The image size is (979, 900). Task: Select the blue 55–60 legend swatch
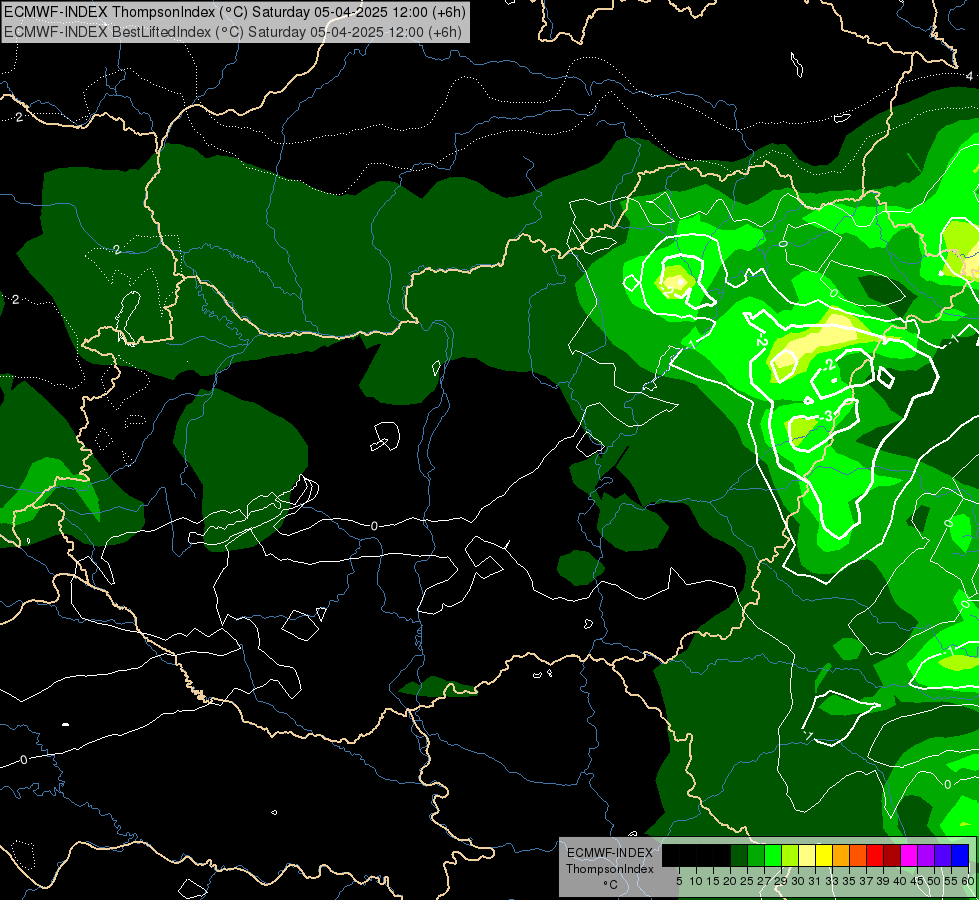tap(960, 855)
